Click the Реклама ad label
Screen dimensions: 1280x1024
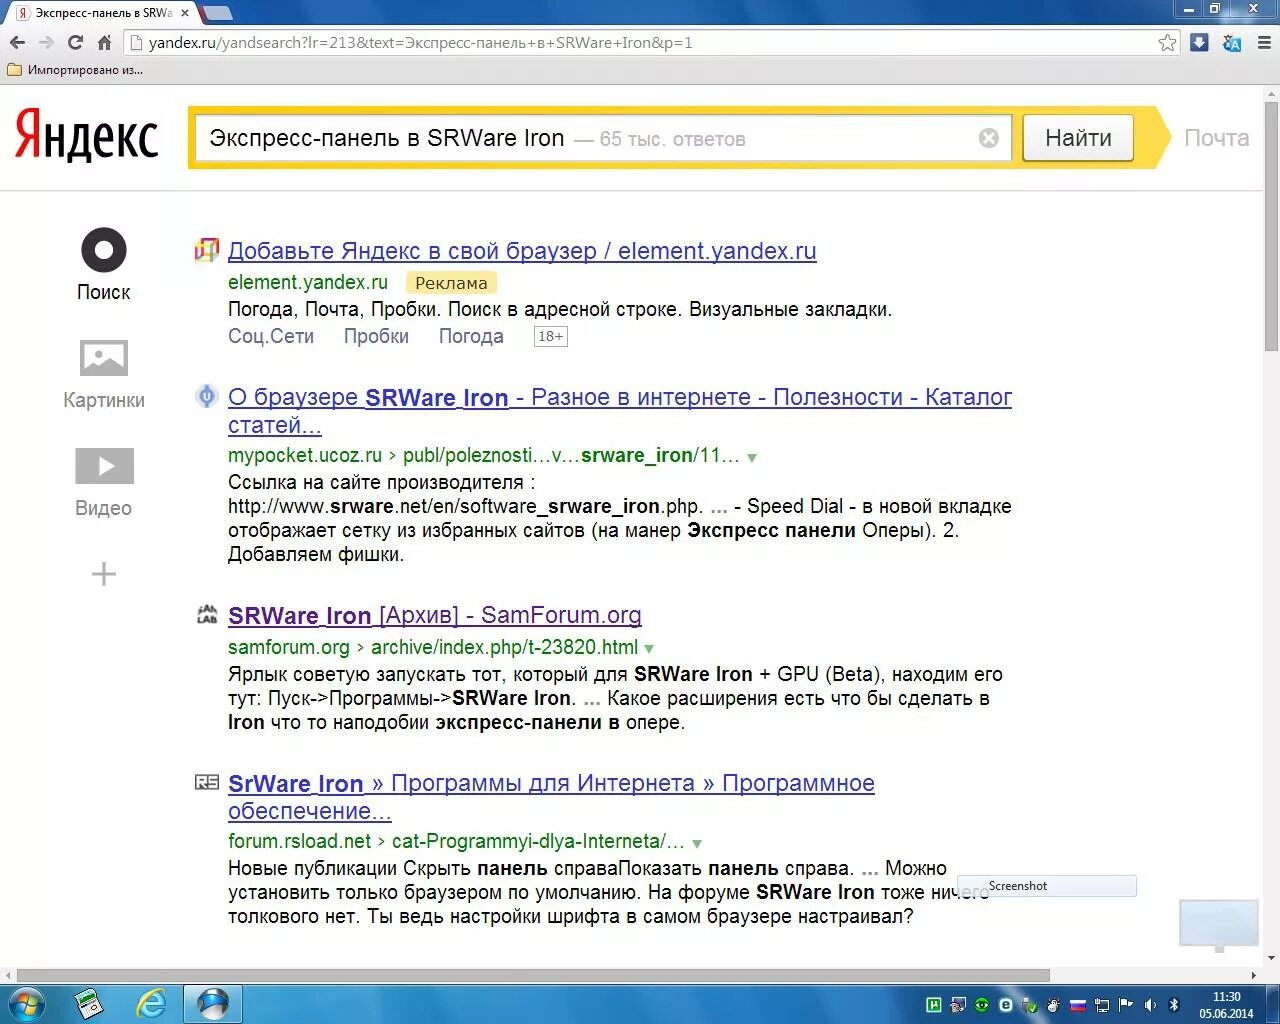(451, 283)
